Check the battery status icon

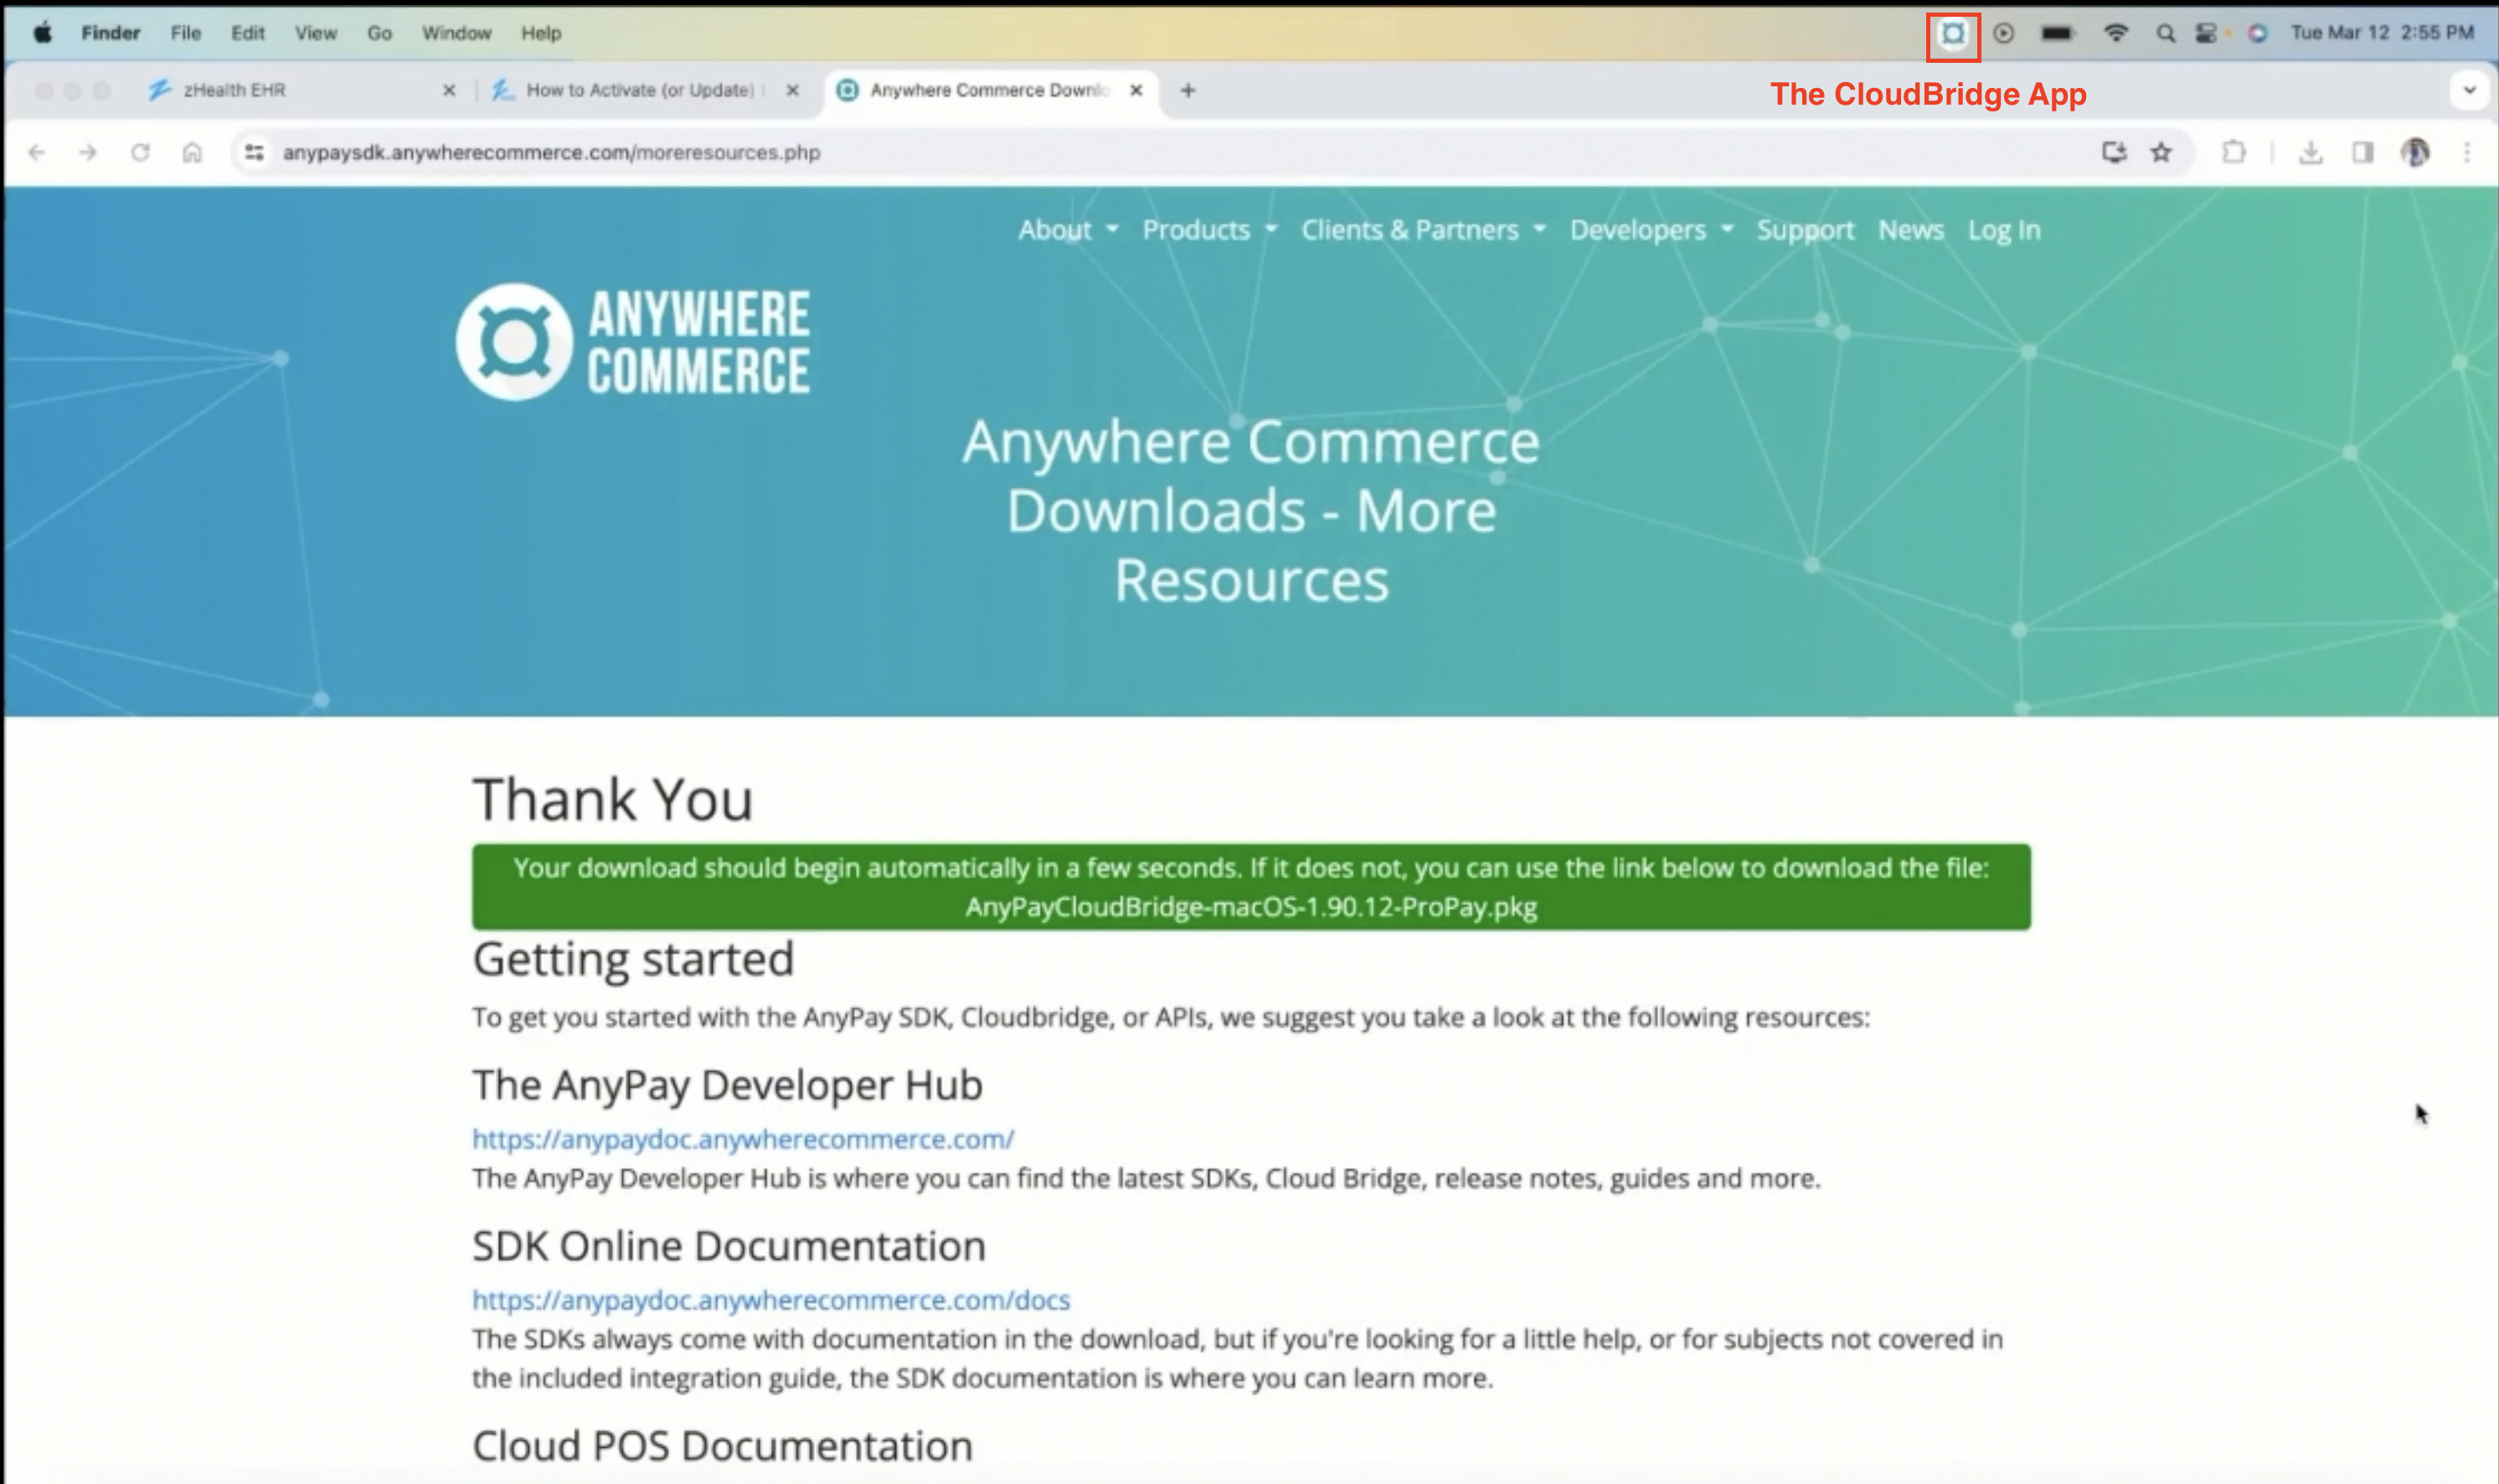2057,33
